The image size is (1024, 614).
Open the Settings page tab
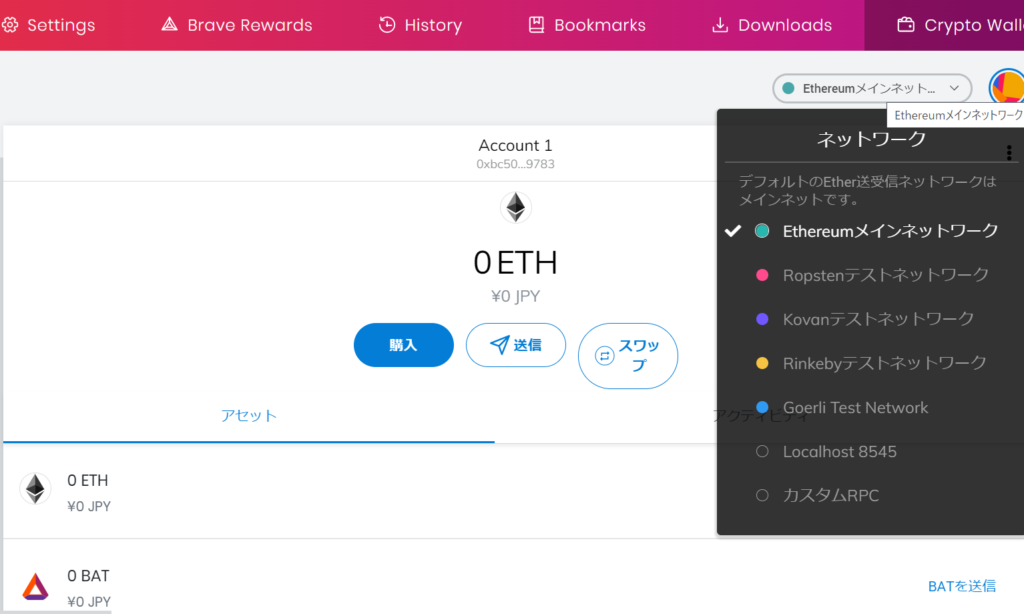49,25
